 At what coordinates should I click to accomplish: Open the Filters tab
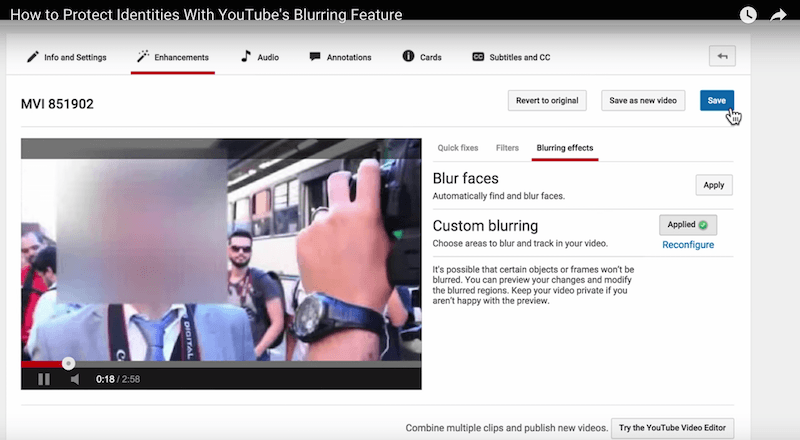[x=507, y=148]
